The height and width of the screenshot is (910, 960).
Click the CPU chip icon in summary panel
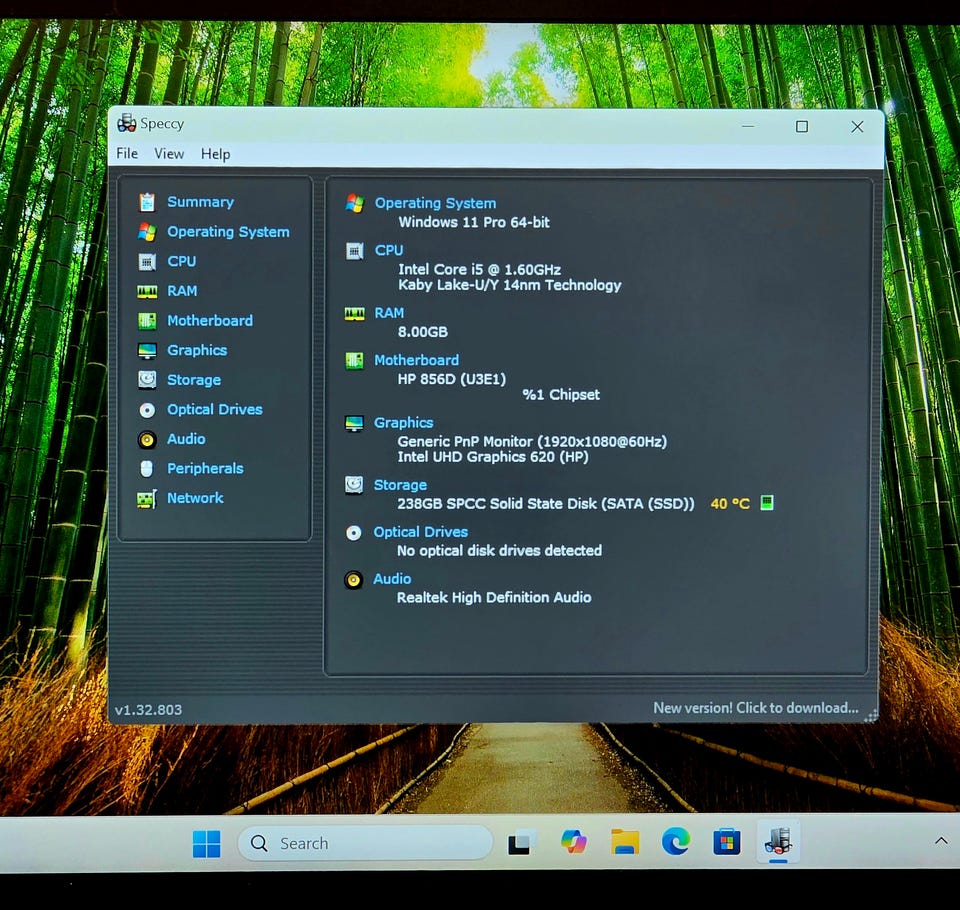click(354, 251)
